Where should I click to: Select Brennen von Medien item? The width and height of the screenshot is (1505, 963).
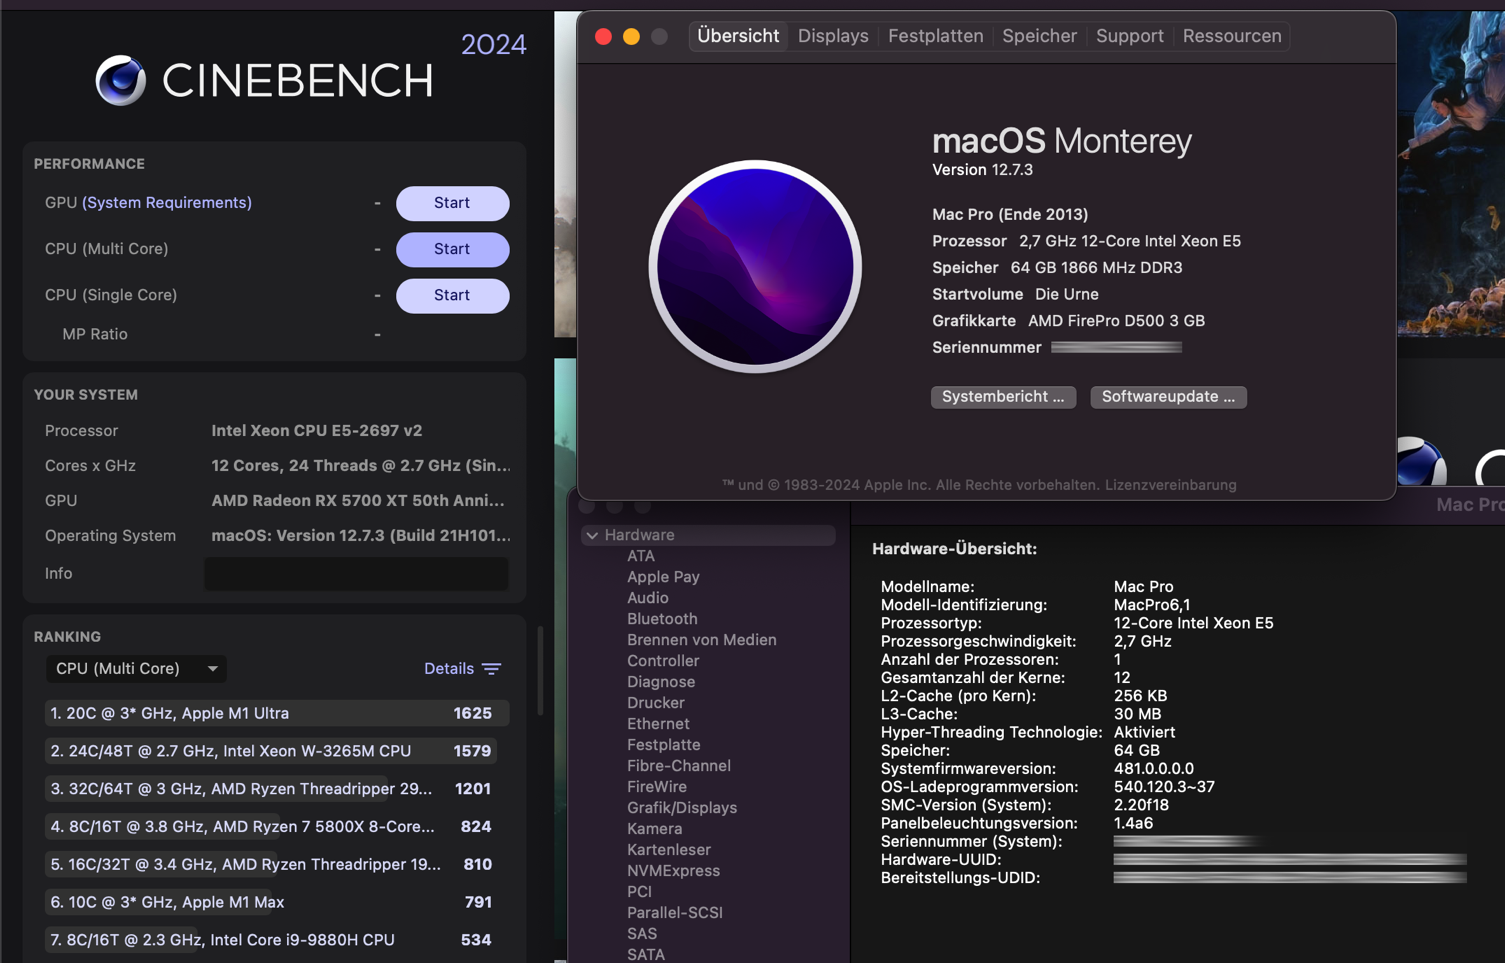pyautogui.click(x=701, y=640)
